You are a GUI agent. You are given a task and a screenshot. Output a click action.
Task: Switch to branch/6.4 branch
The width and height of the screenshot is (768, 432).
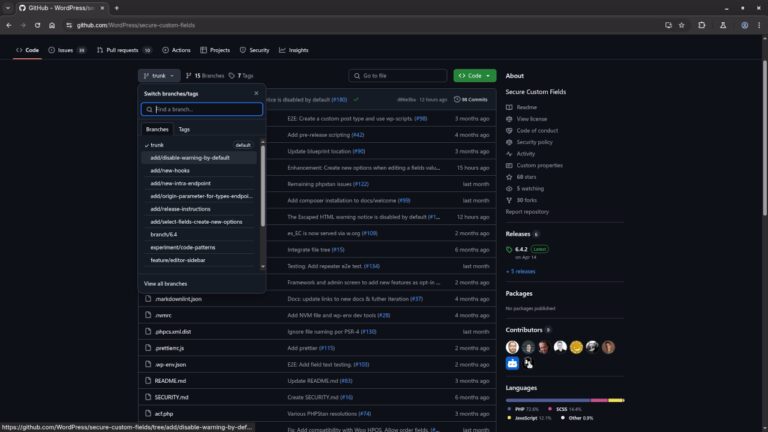(199, 235)
